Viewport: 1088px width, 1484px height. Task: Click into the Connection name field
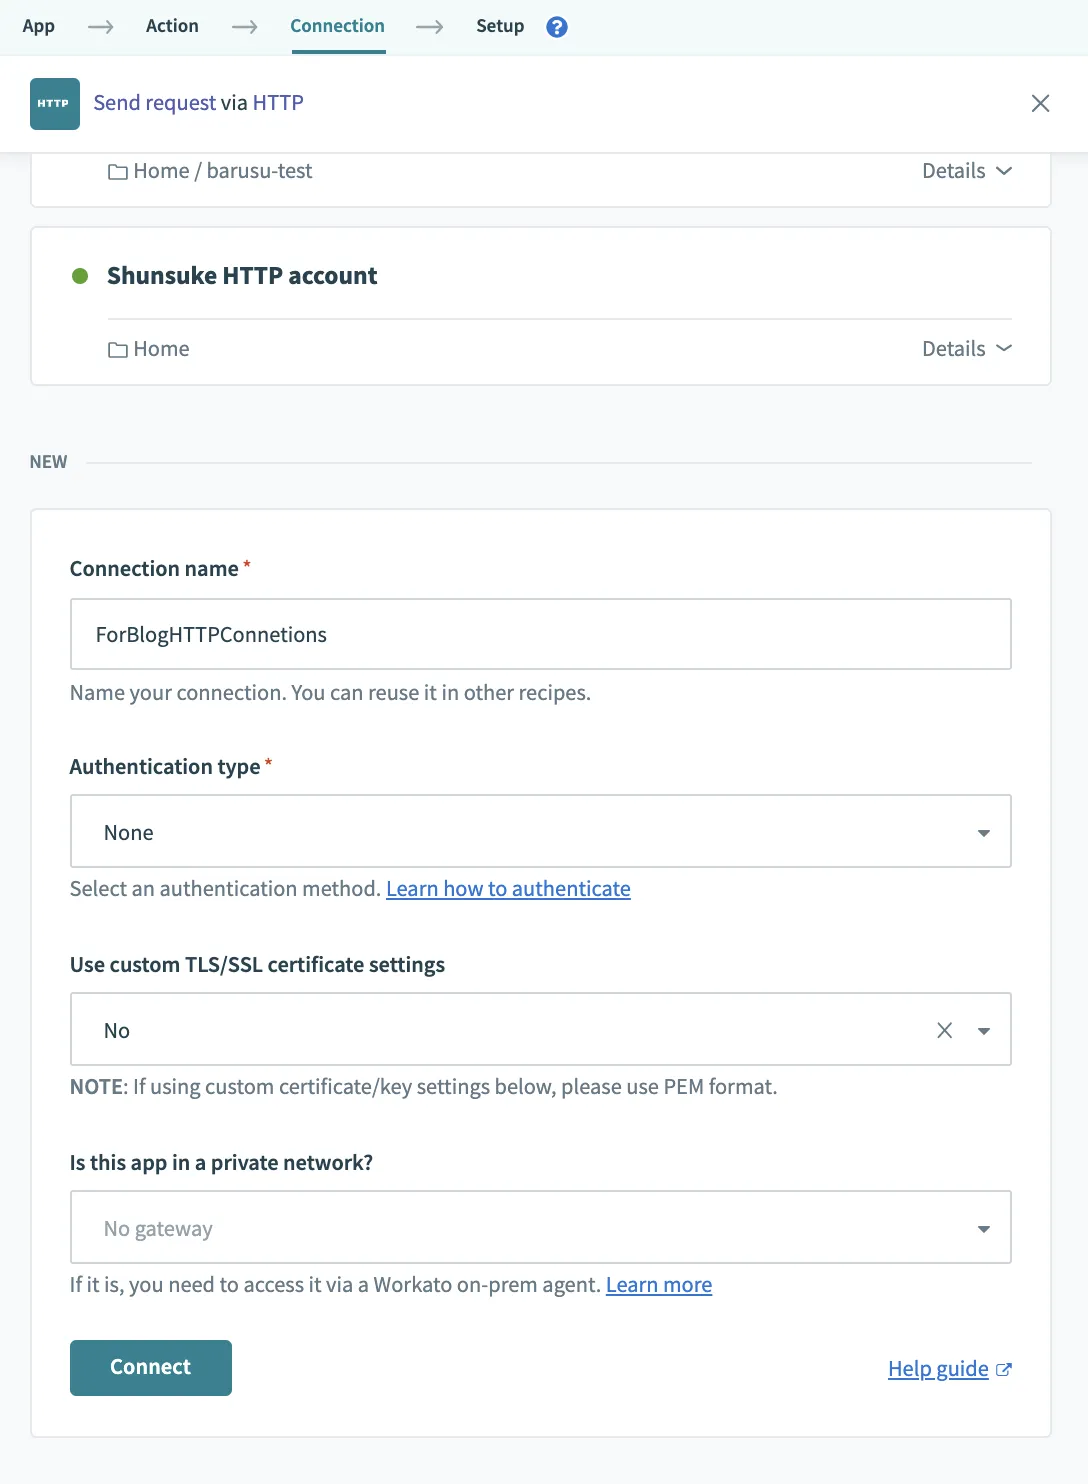(x=540, y=635)
